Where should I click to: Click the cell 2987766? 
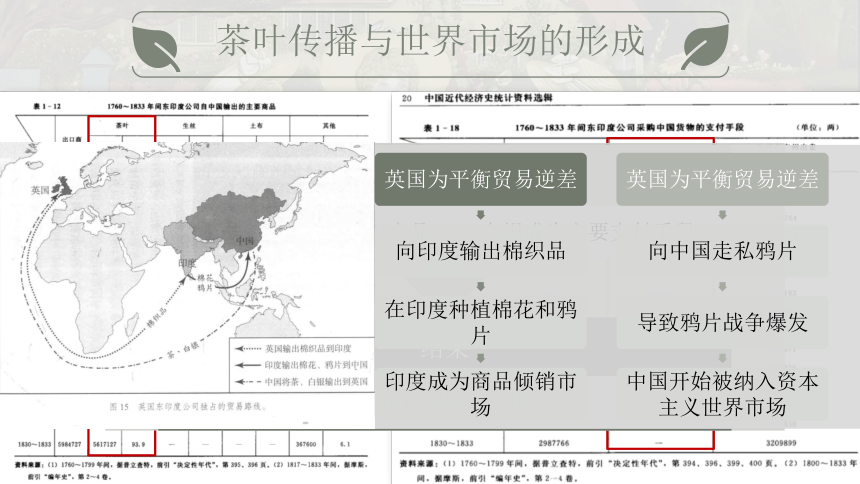(554, 443)
